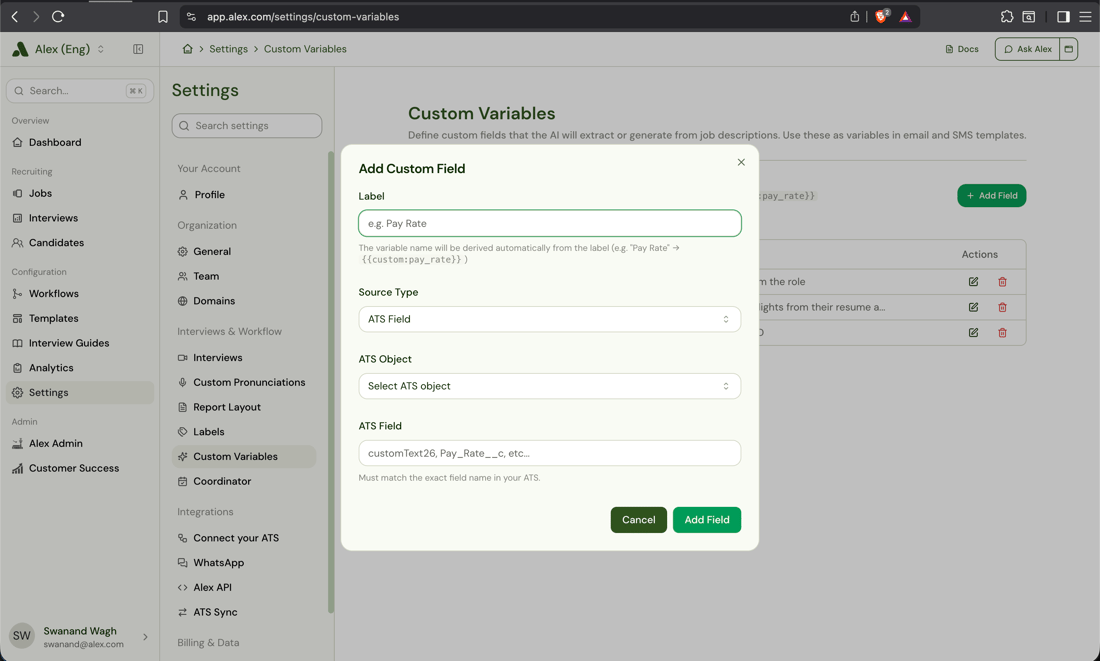The image size is (1100, 661).
Task: Edit the third variable row
Action: click(x=973, y=333)
